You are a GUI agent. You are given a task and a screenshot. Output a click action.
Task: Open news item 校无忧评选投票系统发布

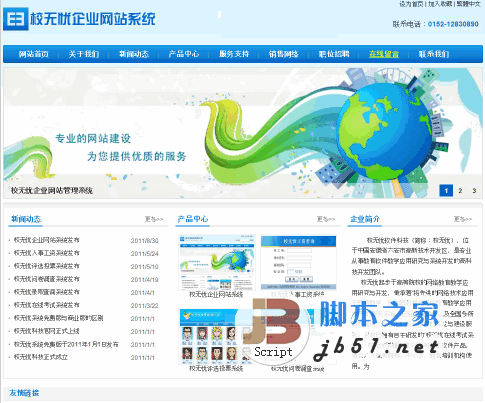coord(47,266)
